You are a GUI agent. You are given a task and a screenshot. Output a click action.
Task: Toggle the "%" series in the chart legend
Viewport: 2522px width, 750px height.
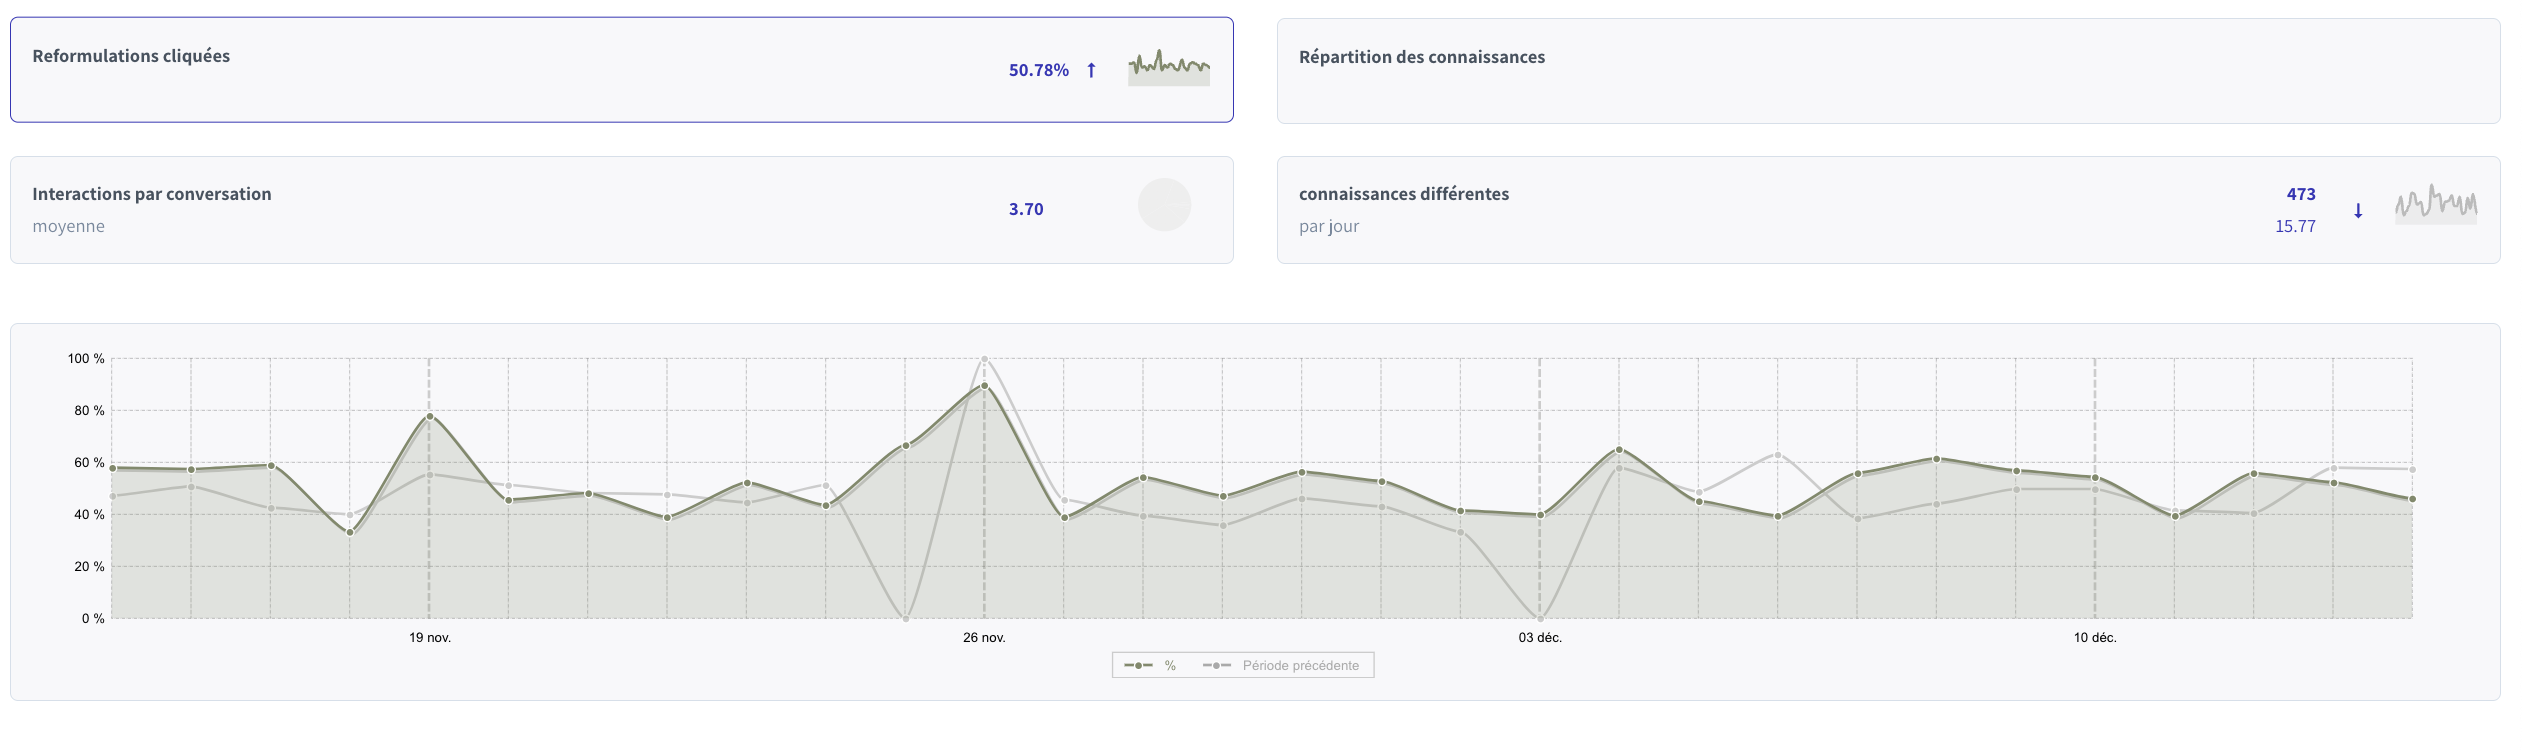point(1150,666)
